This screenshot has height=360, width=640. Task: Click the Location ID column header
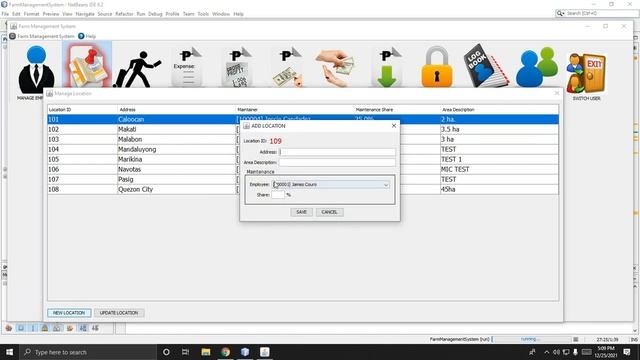82,110
